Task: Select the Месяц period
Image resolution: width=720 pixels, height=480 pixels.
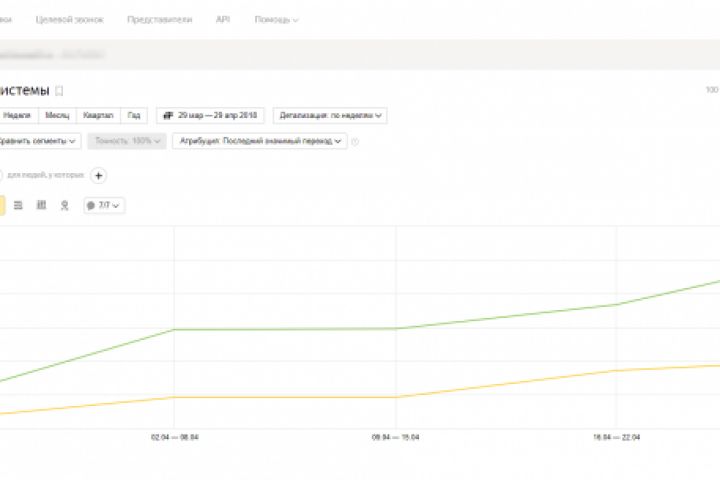Action: (58, 115)
